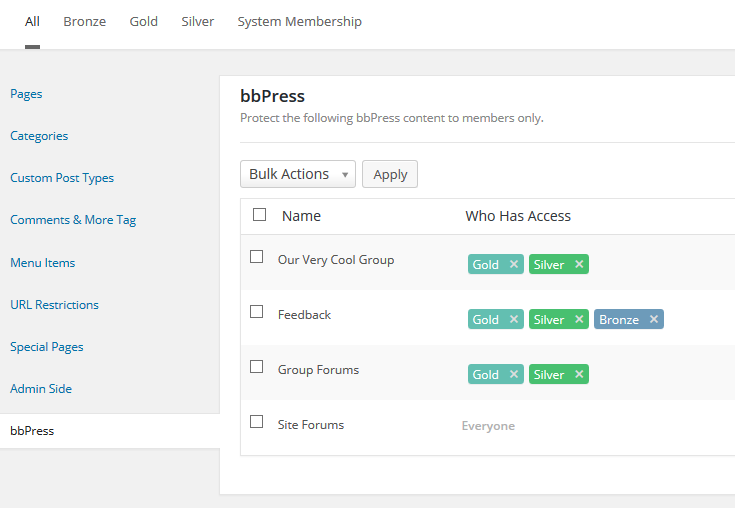735x508 pixels.
Task: Remove Gold tag from Our Very Cool Group
Action: (514, 264)
